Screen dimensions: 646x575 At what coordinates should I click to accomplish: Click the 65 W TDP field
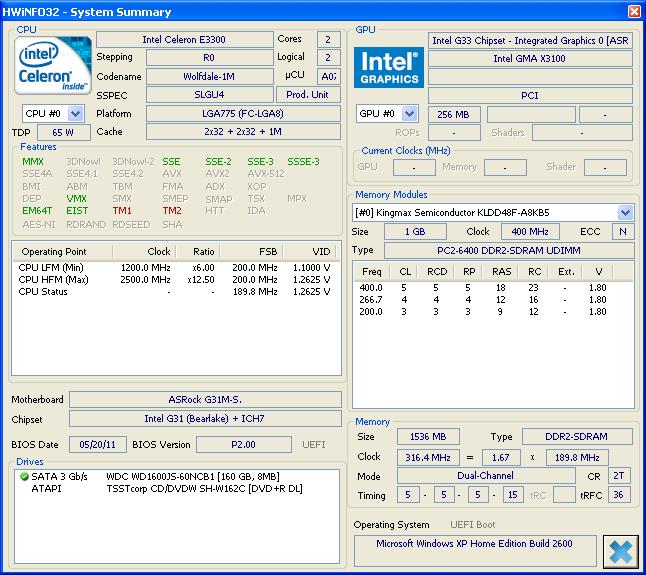click(x=63, y=133)
